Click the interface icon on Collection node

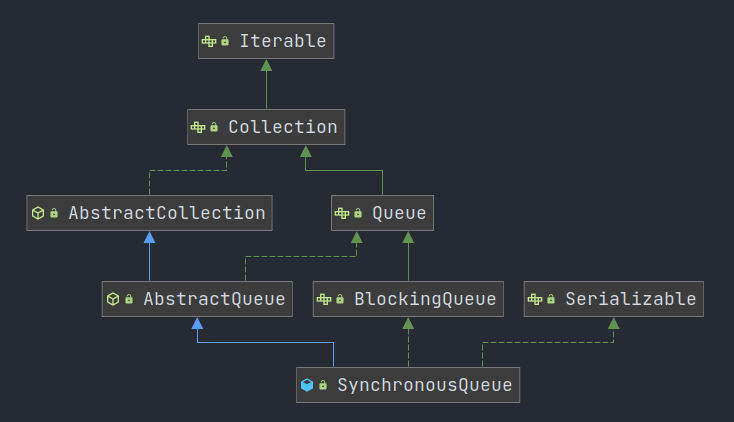point(198,127)
